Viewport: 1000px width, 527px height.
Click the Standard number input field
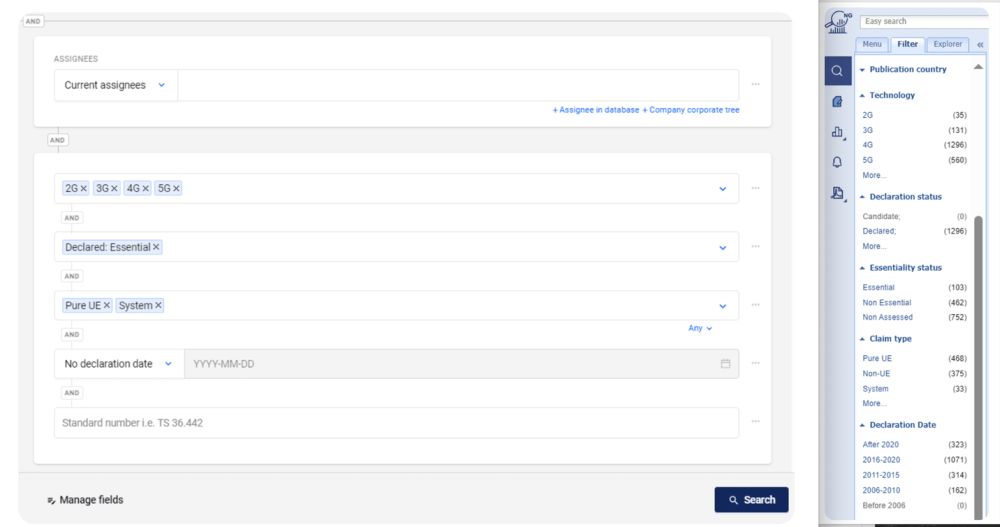[x=395, y=423]
